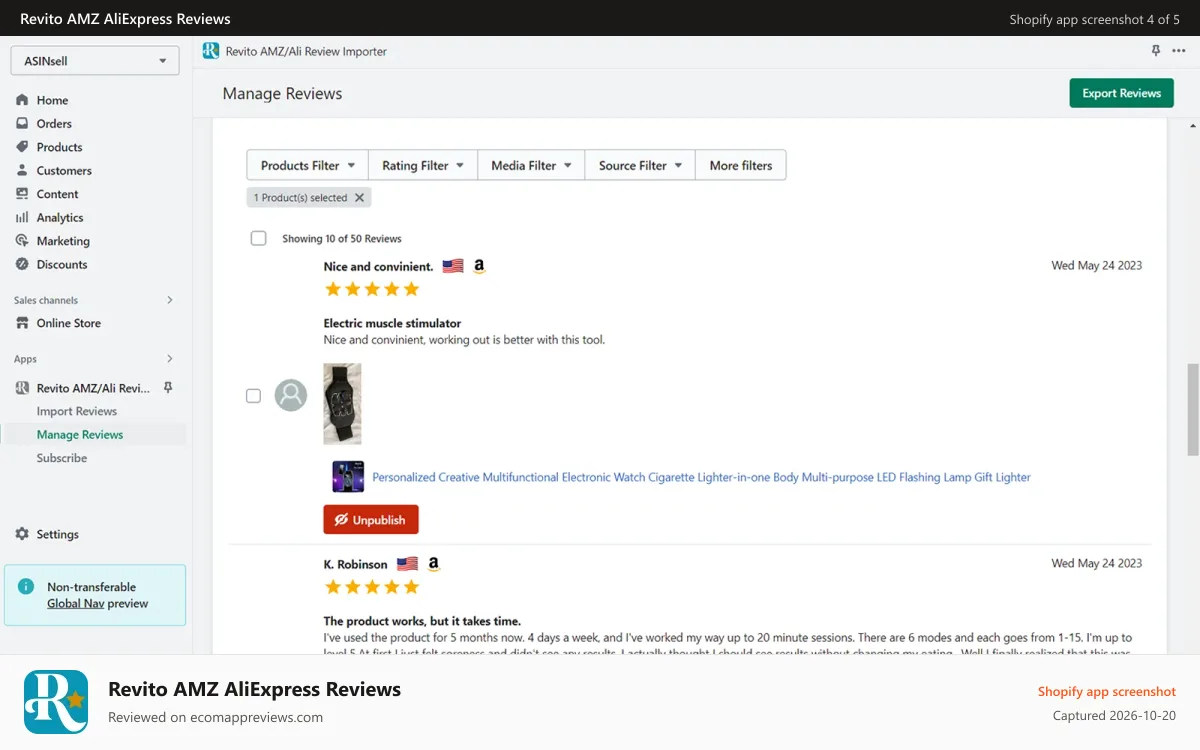Viewport: 1200px width, 750px height.
Task: Click the Revito app icon in sidebar
Action: pos(22,388)
